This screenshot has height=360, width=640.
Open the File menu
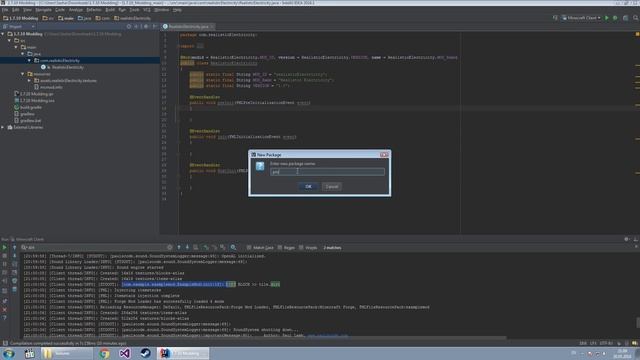[x=5, y=9]
